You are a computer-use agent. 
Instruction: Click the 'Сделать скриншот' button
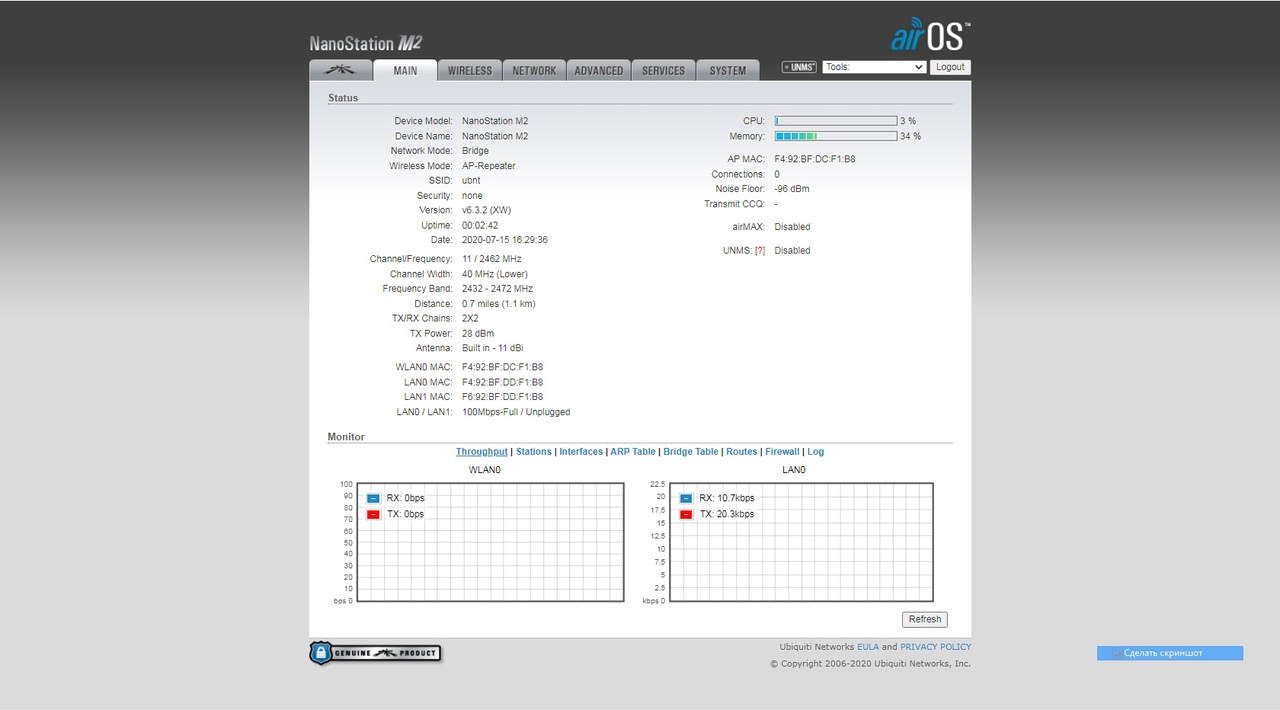(1170, 653)
